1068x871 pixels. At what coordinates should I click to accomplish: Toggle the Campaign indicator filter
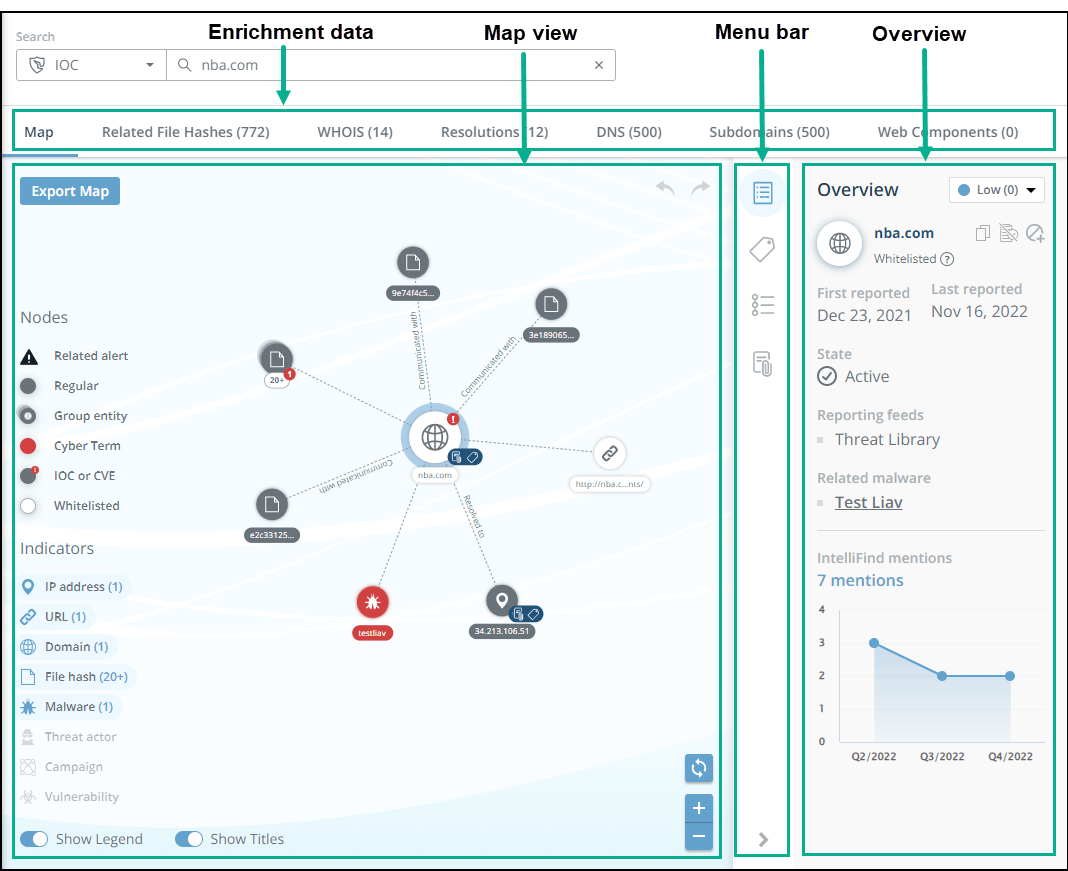[x=61, y=767]
